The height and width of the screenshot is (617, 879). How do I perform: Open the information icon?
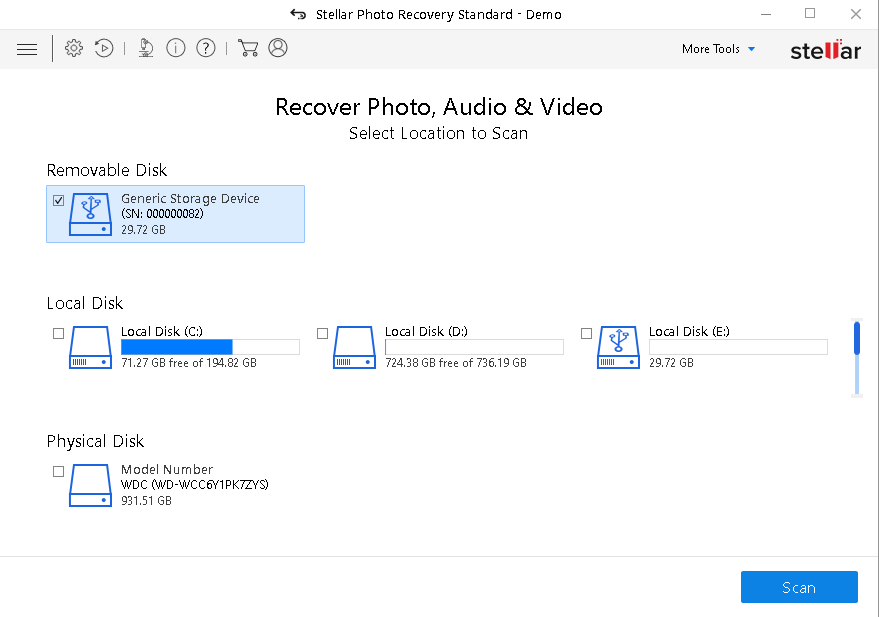click(x=175, y=48)
